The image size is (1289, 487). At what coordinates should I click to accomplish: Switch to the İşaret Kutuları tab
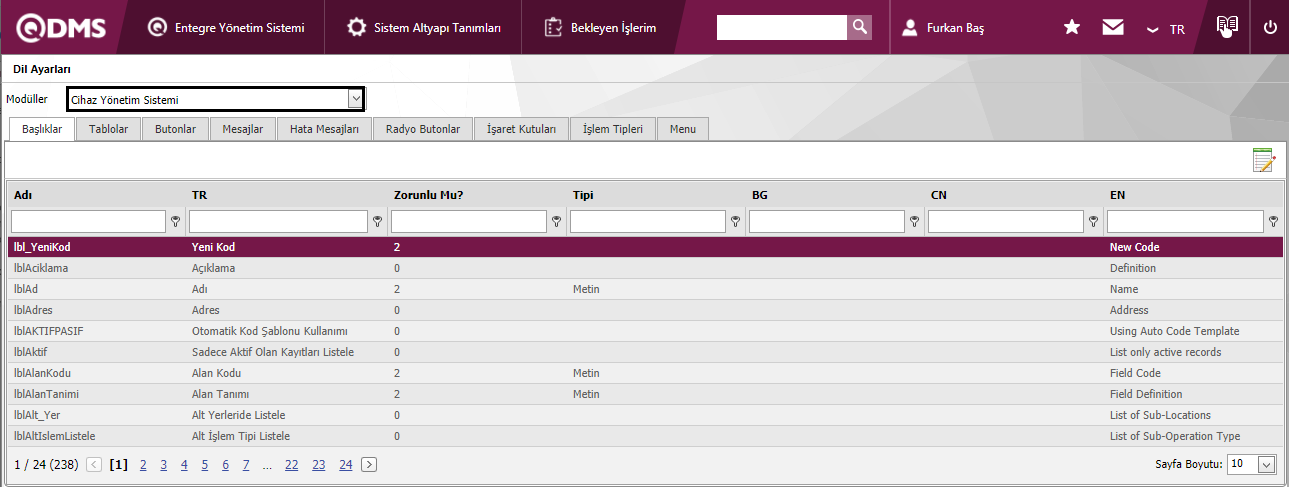[x=521, y=129]
